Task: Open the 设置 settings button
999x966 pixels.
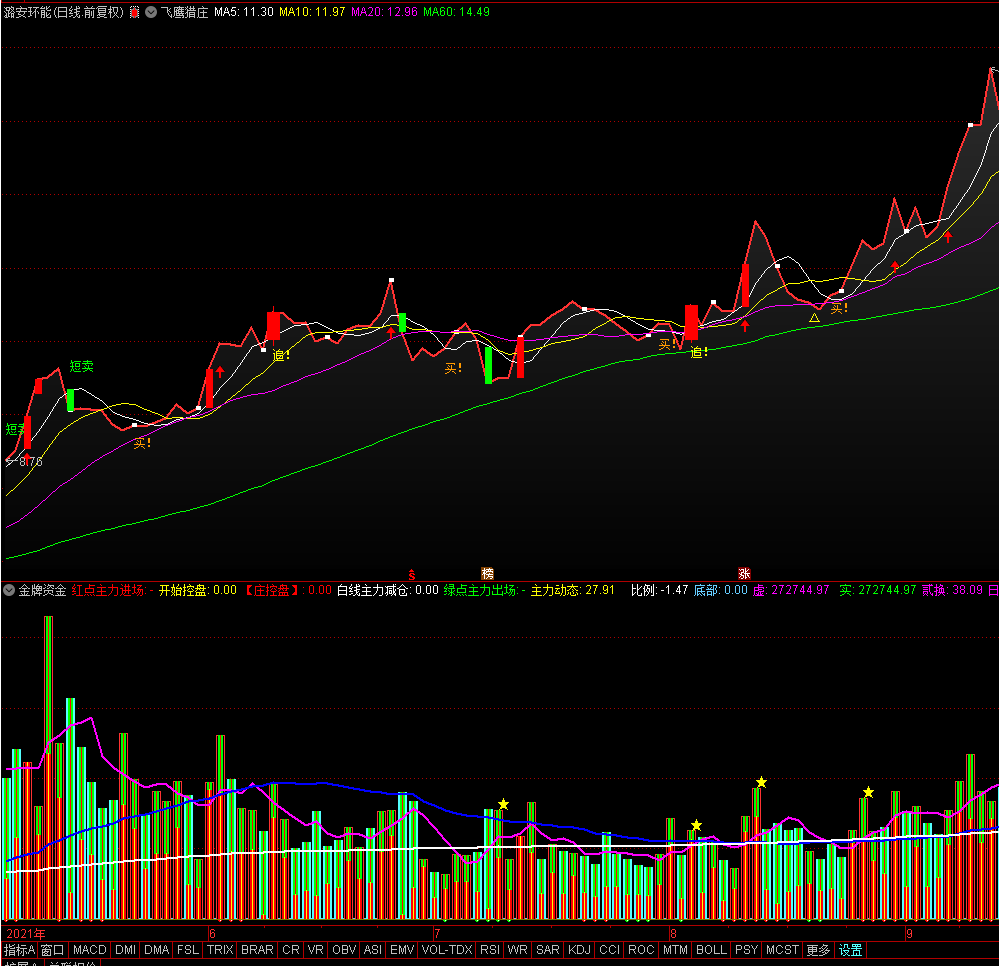Action: point(850,950)
